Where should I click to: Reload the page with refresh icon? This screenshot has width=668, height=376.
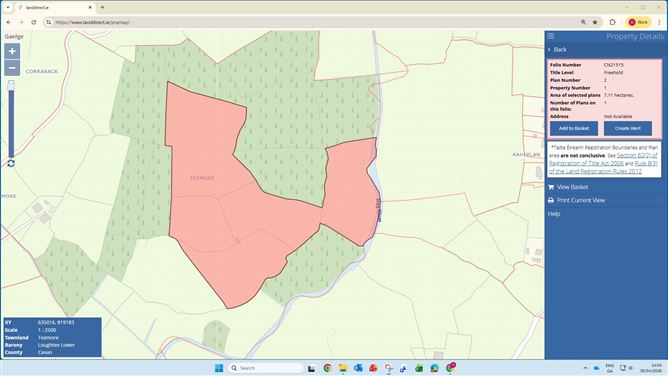34,22
